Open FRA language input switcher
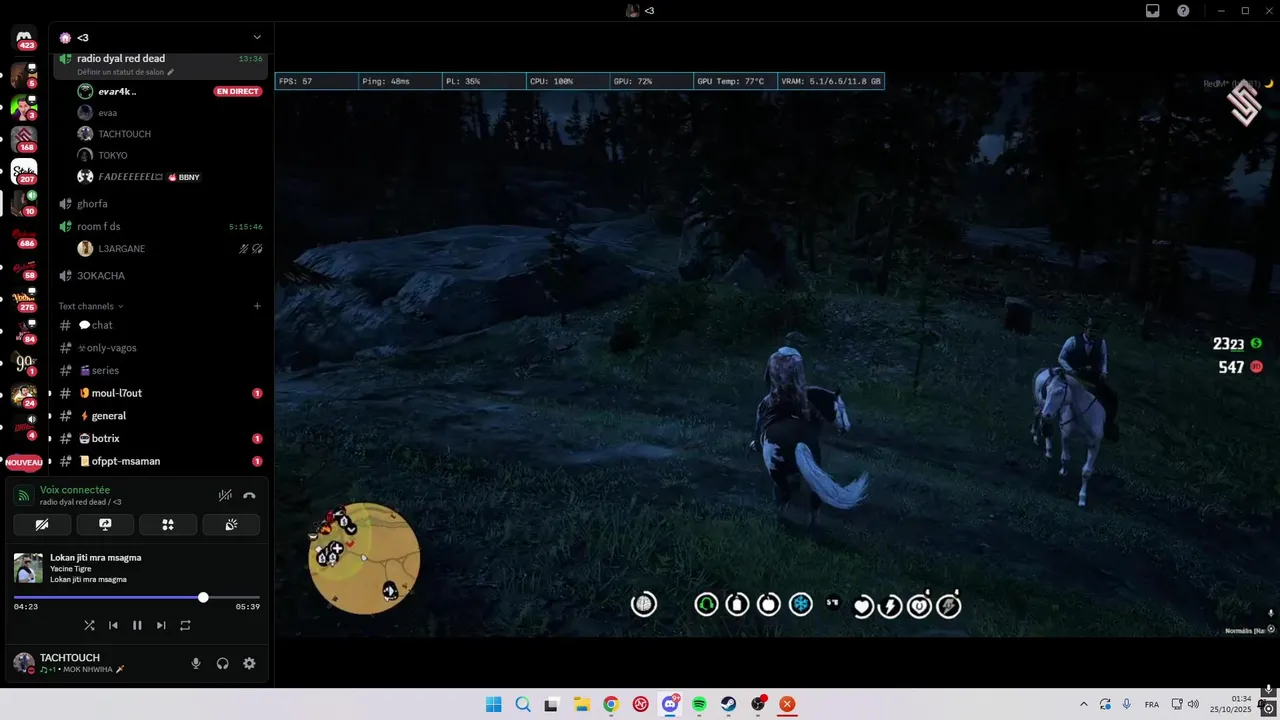This screenshot has width=1280, height=720. pos(1152,704)
